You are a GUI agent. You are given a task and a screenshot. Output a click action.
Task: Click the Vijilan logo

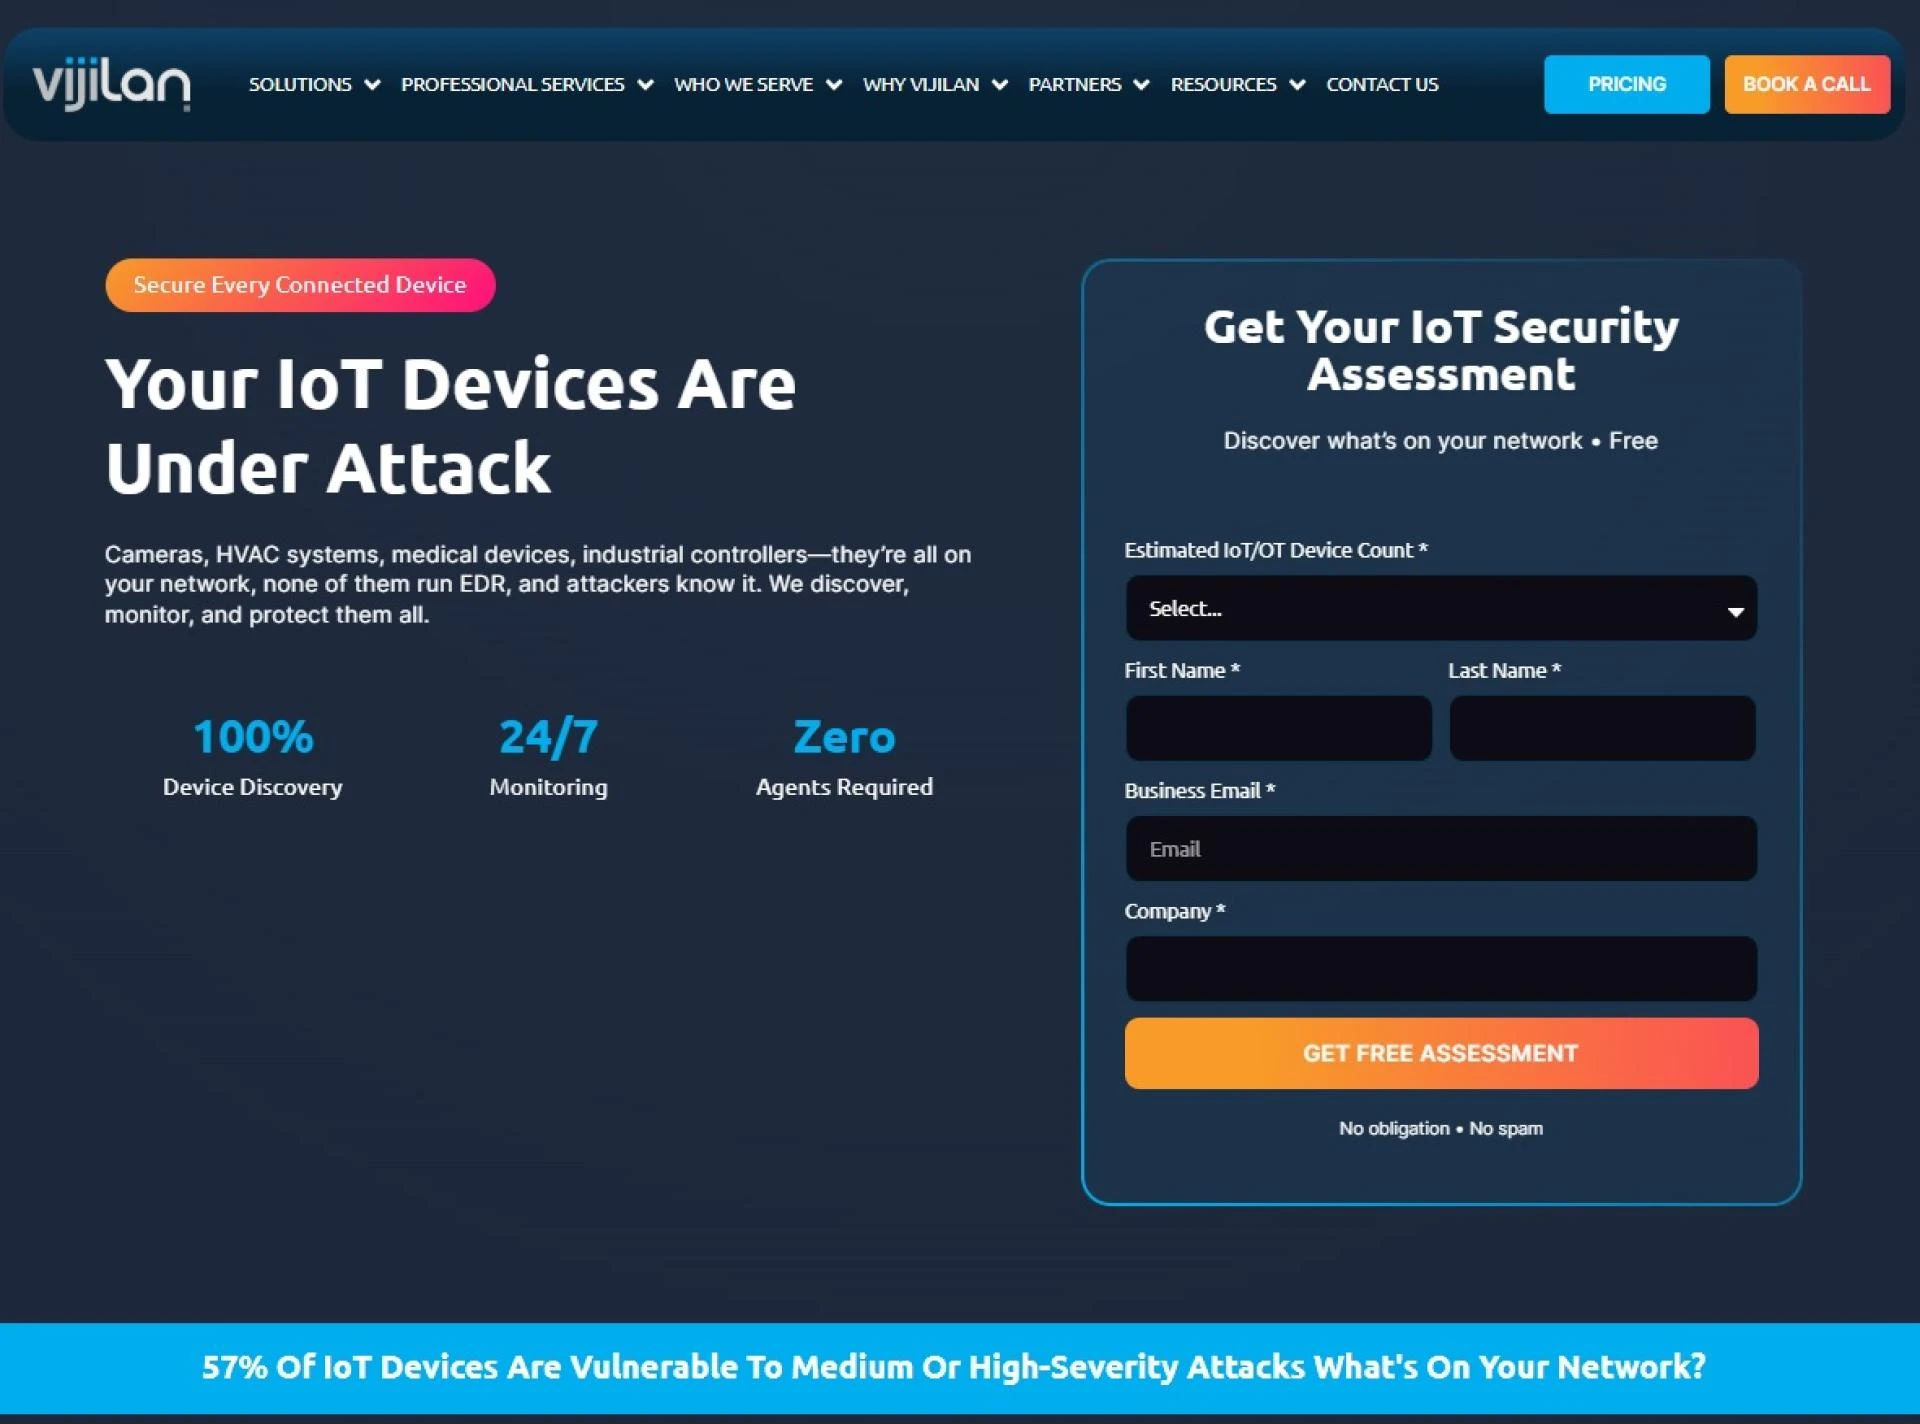110,84
